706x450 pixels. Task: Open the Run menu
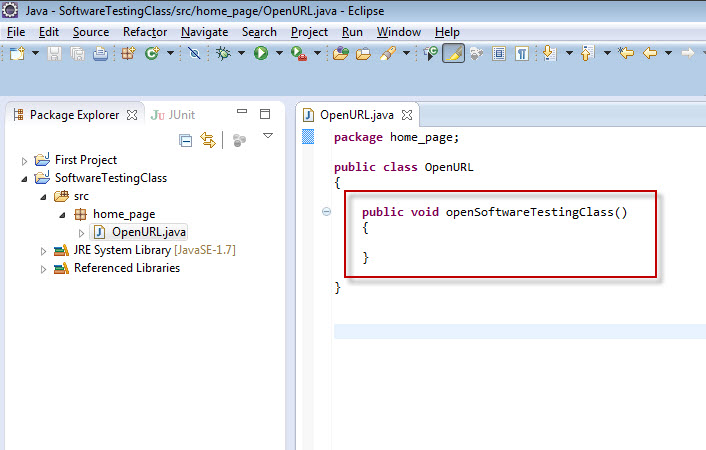pos(352,32)
